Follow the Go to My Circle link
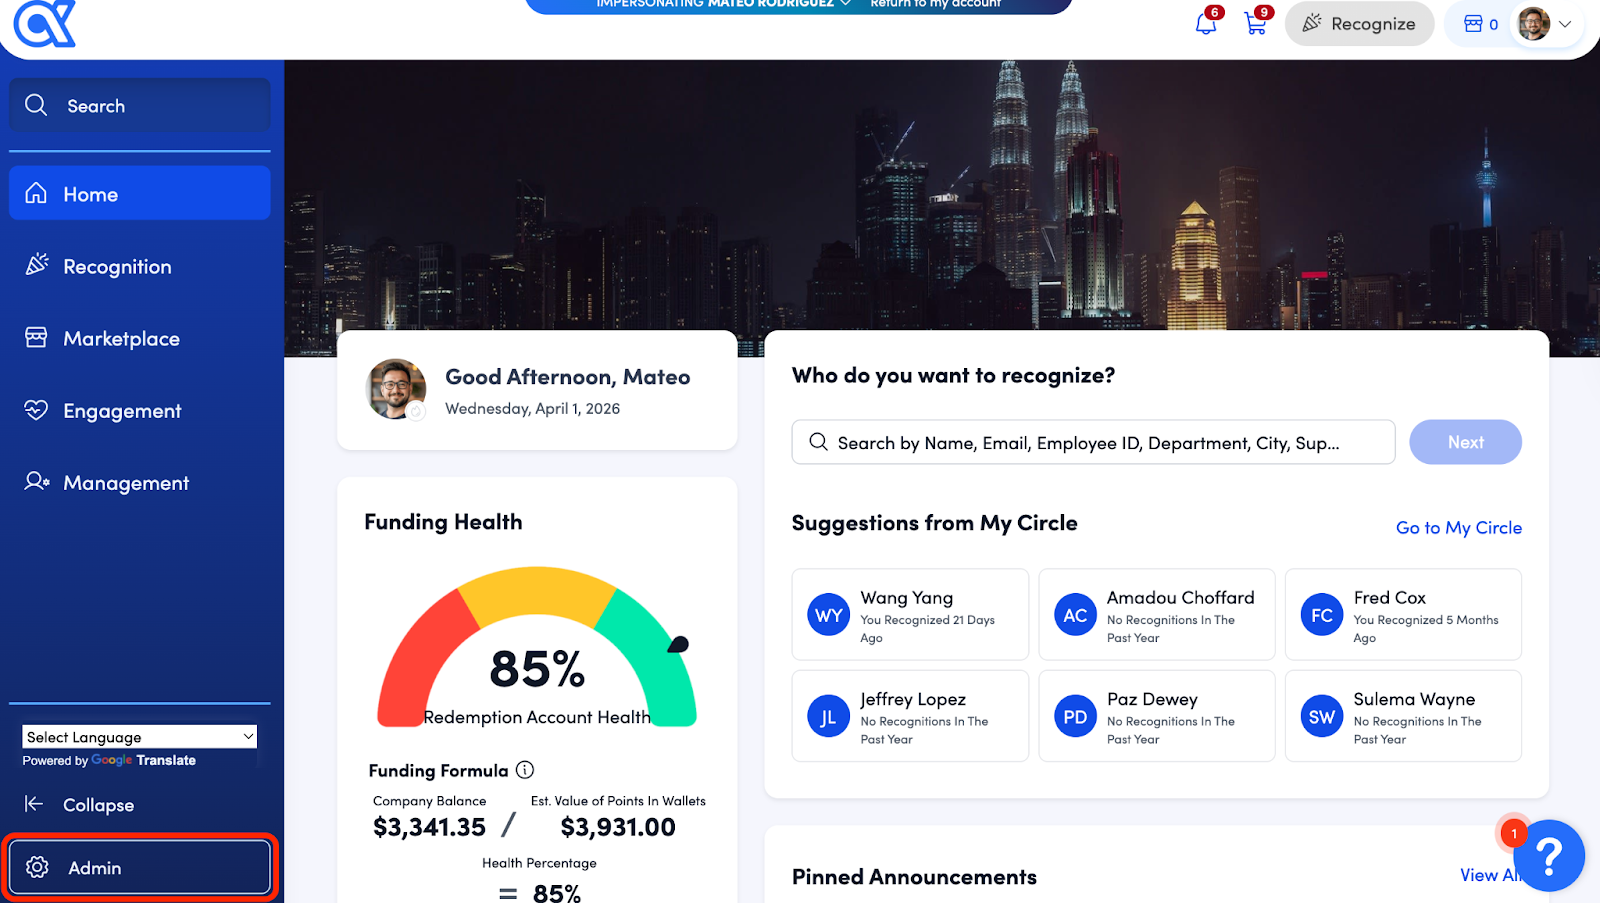Screen dimensions: 1600x903 (x=1458, y=528)
